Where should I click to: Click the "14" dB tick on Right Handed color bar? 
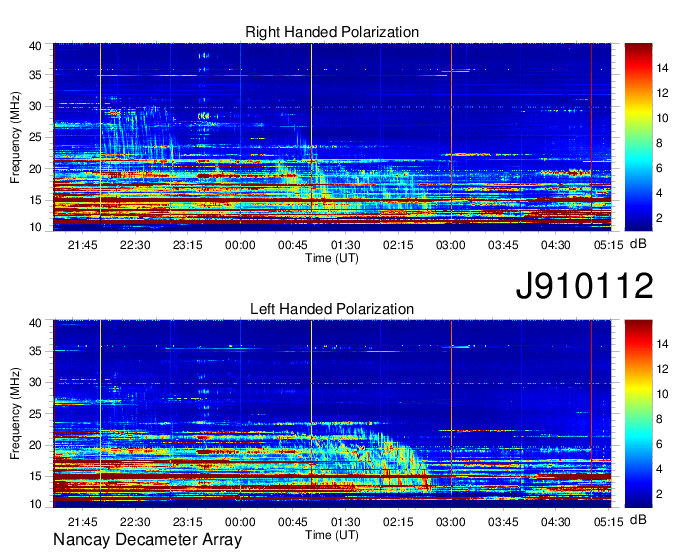(x=662, y=68)
